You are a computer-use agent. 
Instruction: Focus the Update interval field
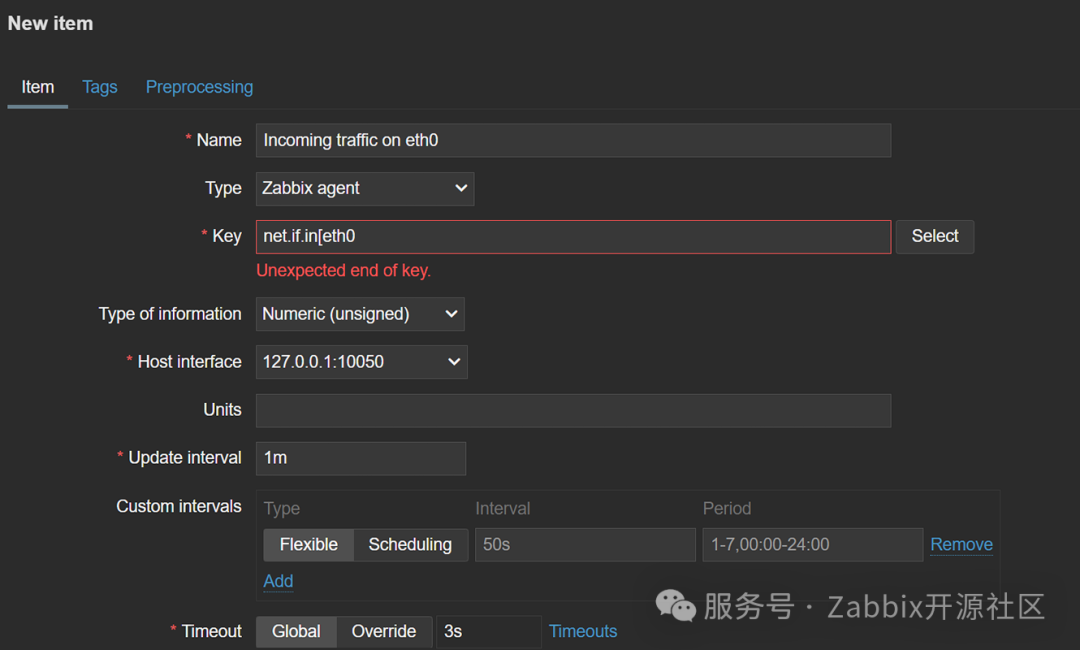click(360, 458)
